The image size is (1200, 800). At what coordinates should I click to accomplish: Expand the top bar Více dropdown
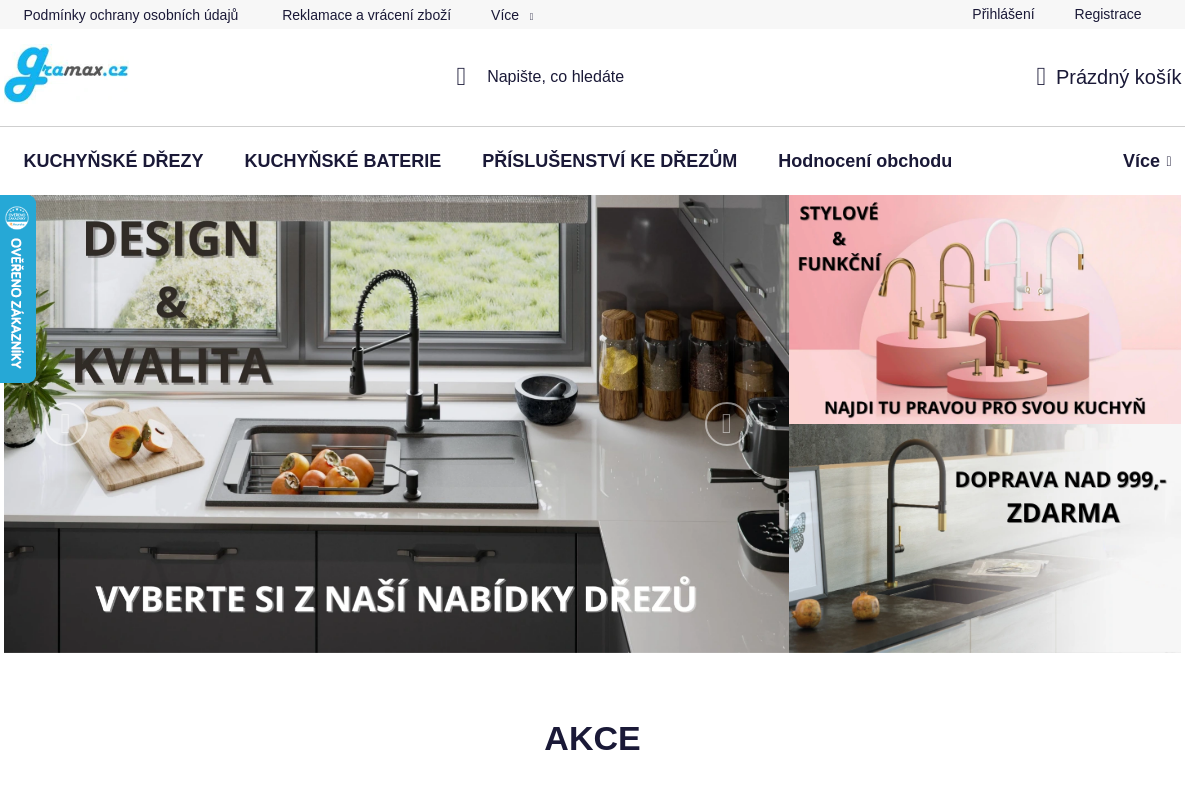click(x=512, y=15)
